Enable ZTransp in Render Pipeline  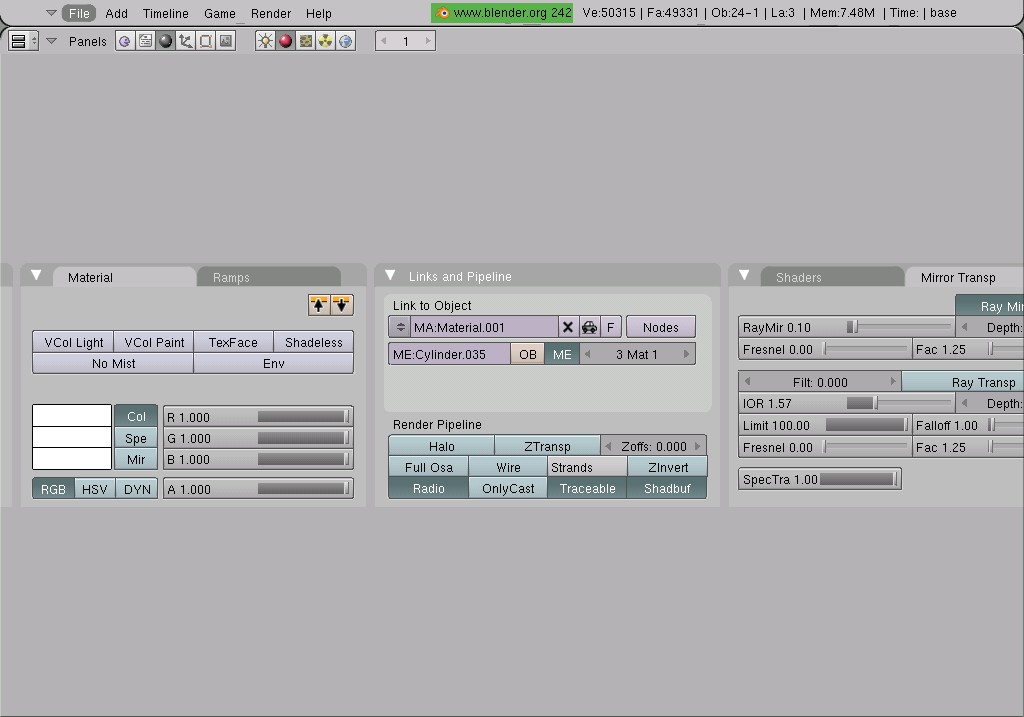point(547,446)
